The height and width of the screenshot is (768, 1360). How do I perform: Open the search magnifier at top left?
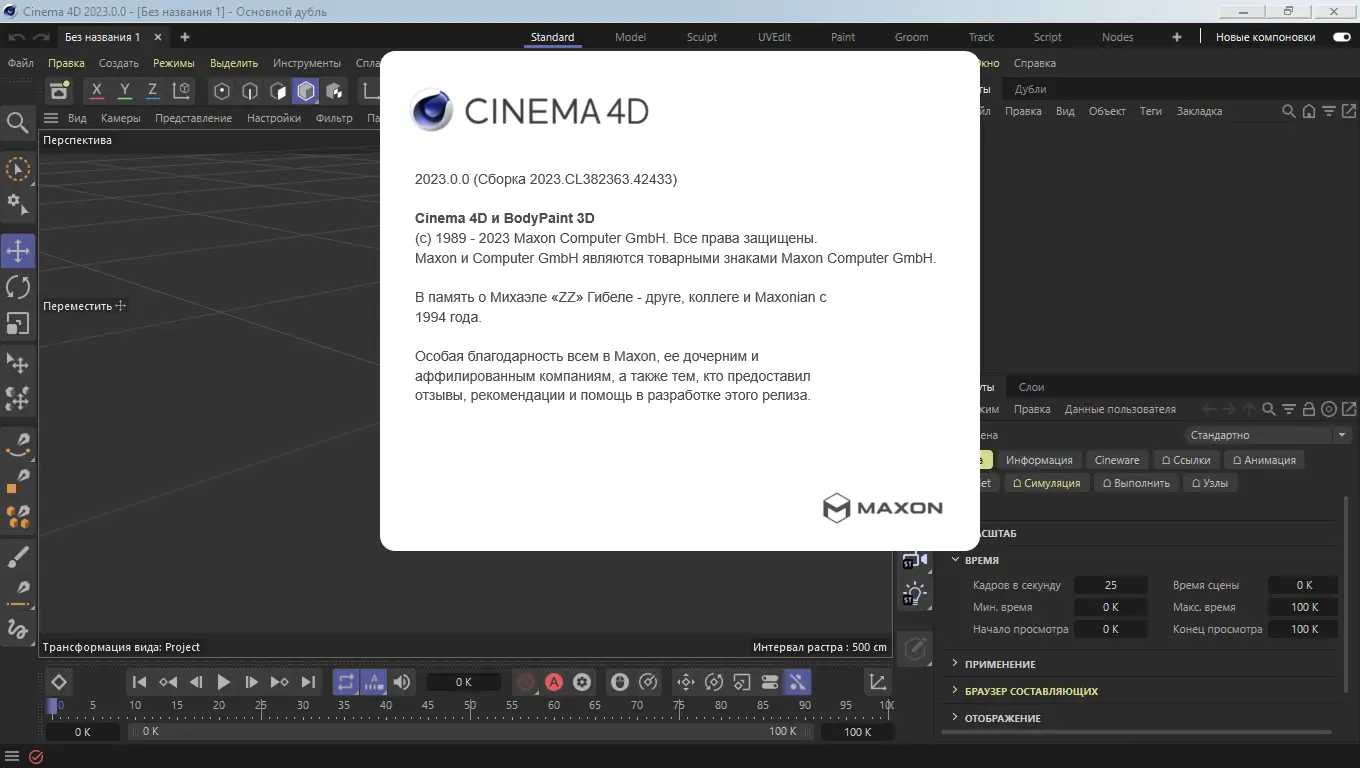tap(18, 122)
